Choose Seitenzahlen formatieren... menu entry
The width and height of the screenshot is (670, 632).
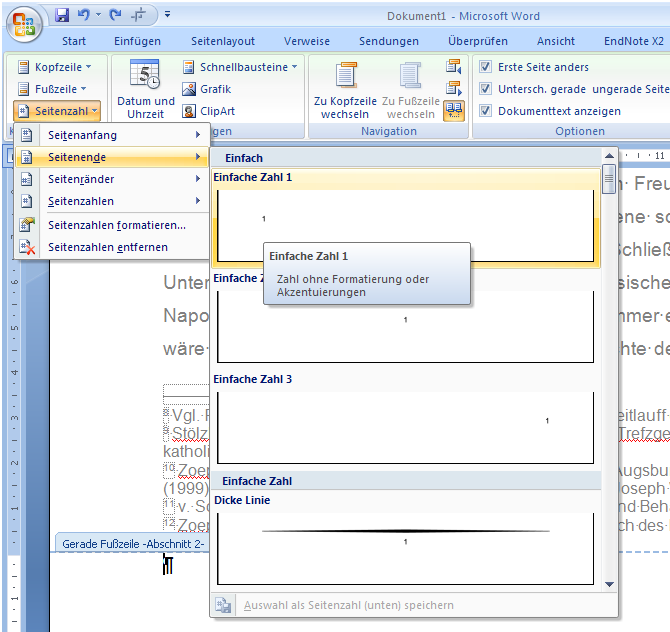117,225
